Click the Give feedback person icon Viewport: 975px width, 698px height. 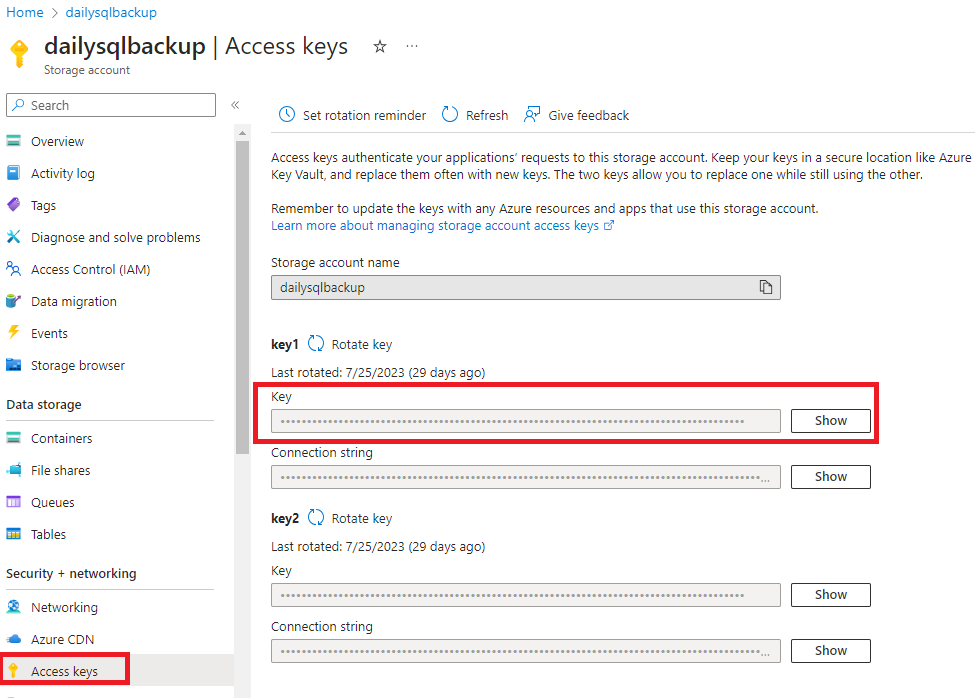point(532,114)
